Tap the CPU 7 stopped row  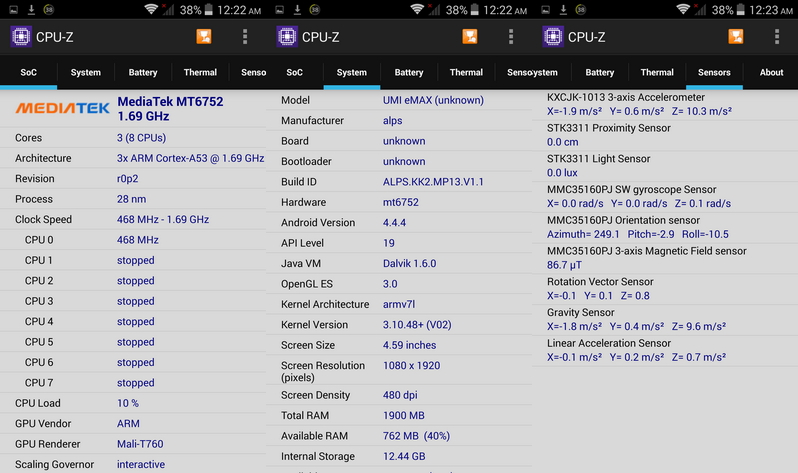(x=133, y=382)
